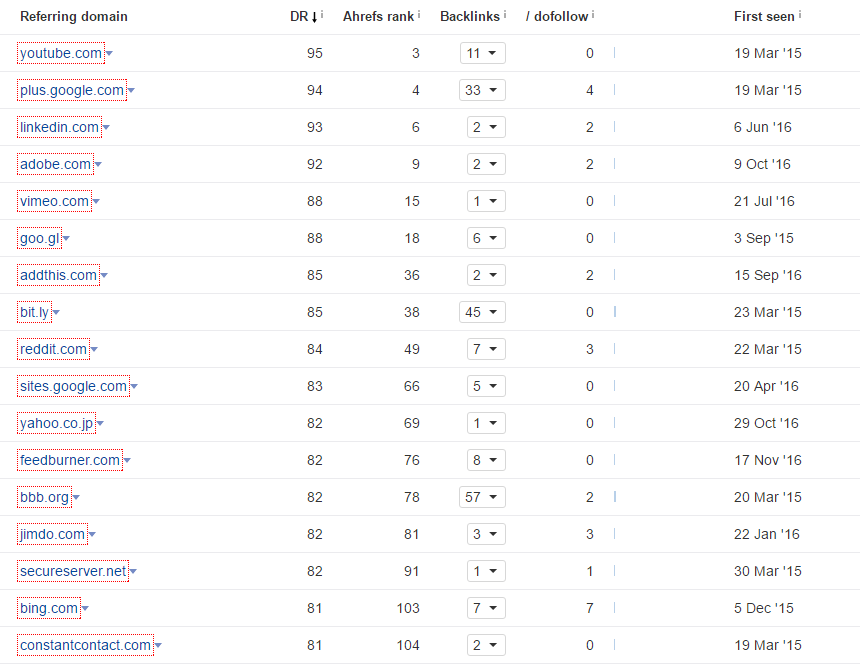Open linkedin.com domain link
This screenshot has width=860, height=669.
[x=59, y=127]
